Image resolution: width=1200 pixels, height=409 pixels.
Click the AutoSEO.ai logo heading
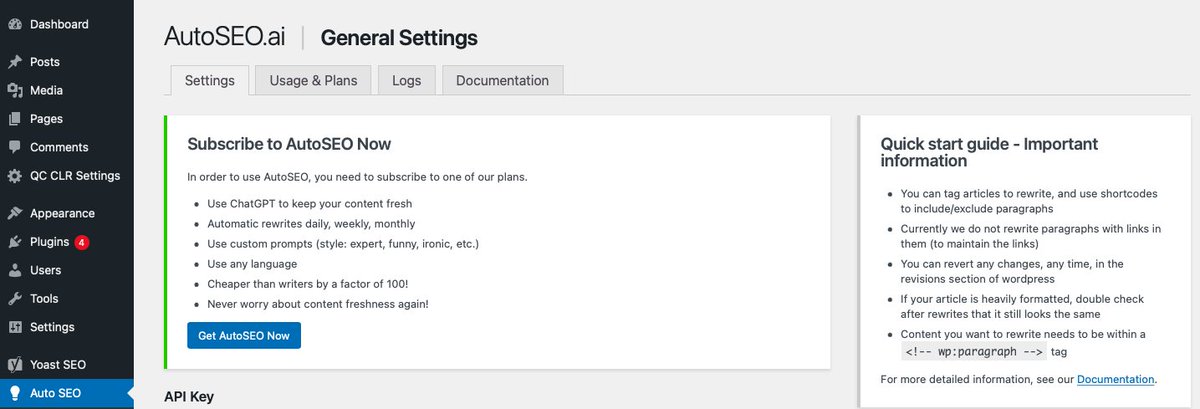tap(225, 38)
